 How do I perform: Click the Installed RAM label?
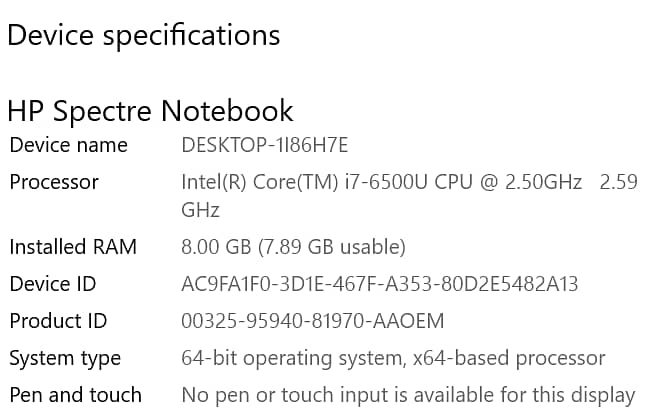click(73, 247)
